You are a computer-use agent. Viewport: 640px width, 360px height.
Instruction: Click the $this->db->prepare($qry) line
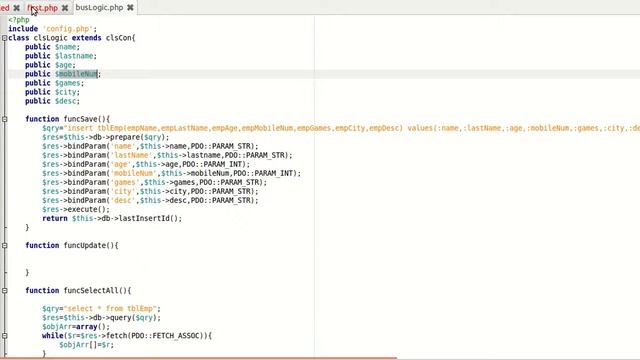(x=105, y=137)
